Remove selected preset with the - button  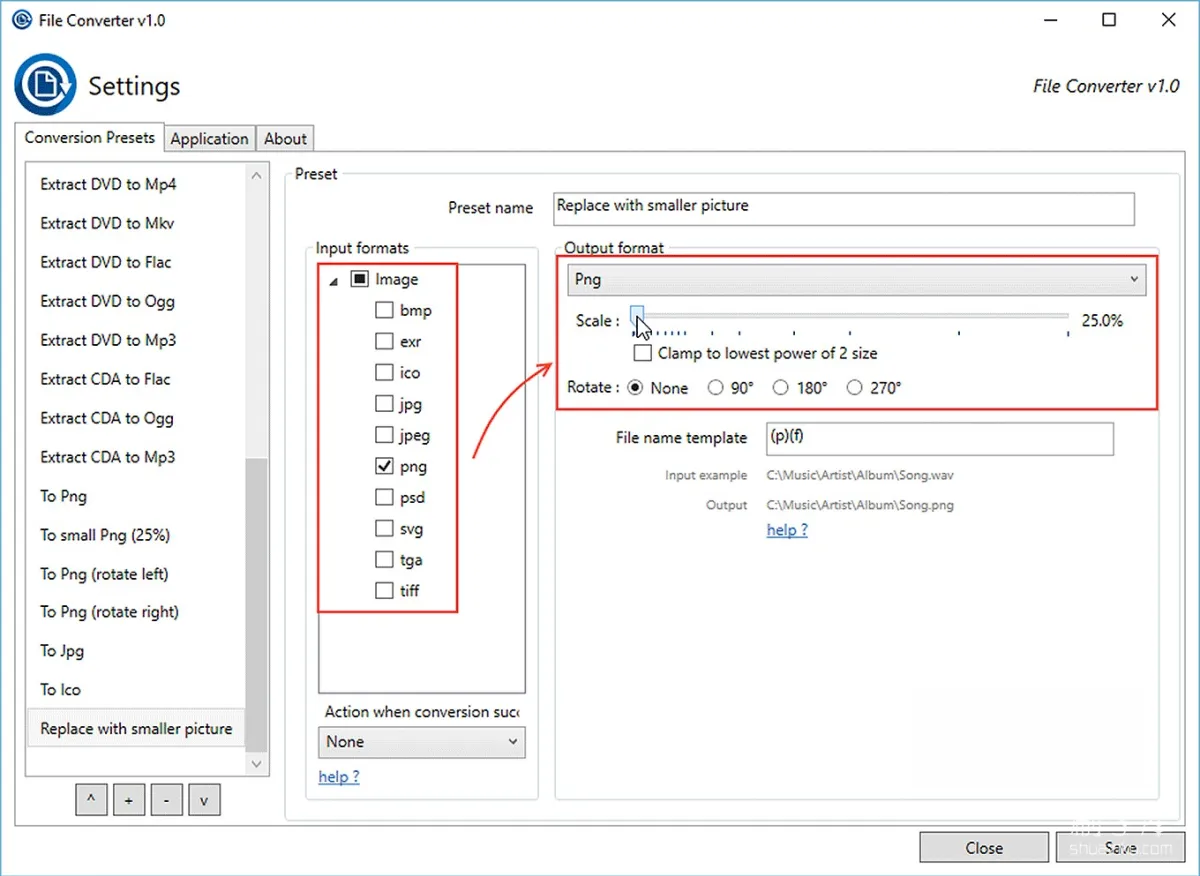coord(166,799)
